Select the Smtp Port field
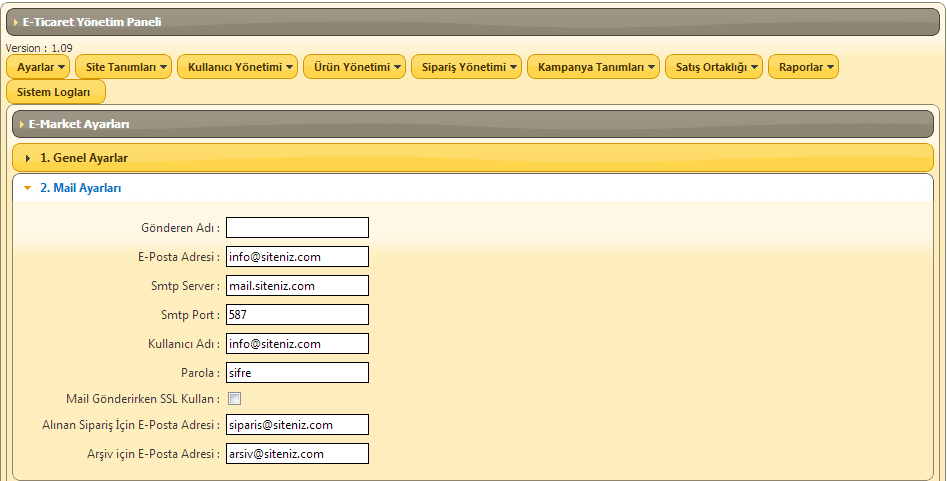 click(297, 315)
